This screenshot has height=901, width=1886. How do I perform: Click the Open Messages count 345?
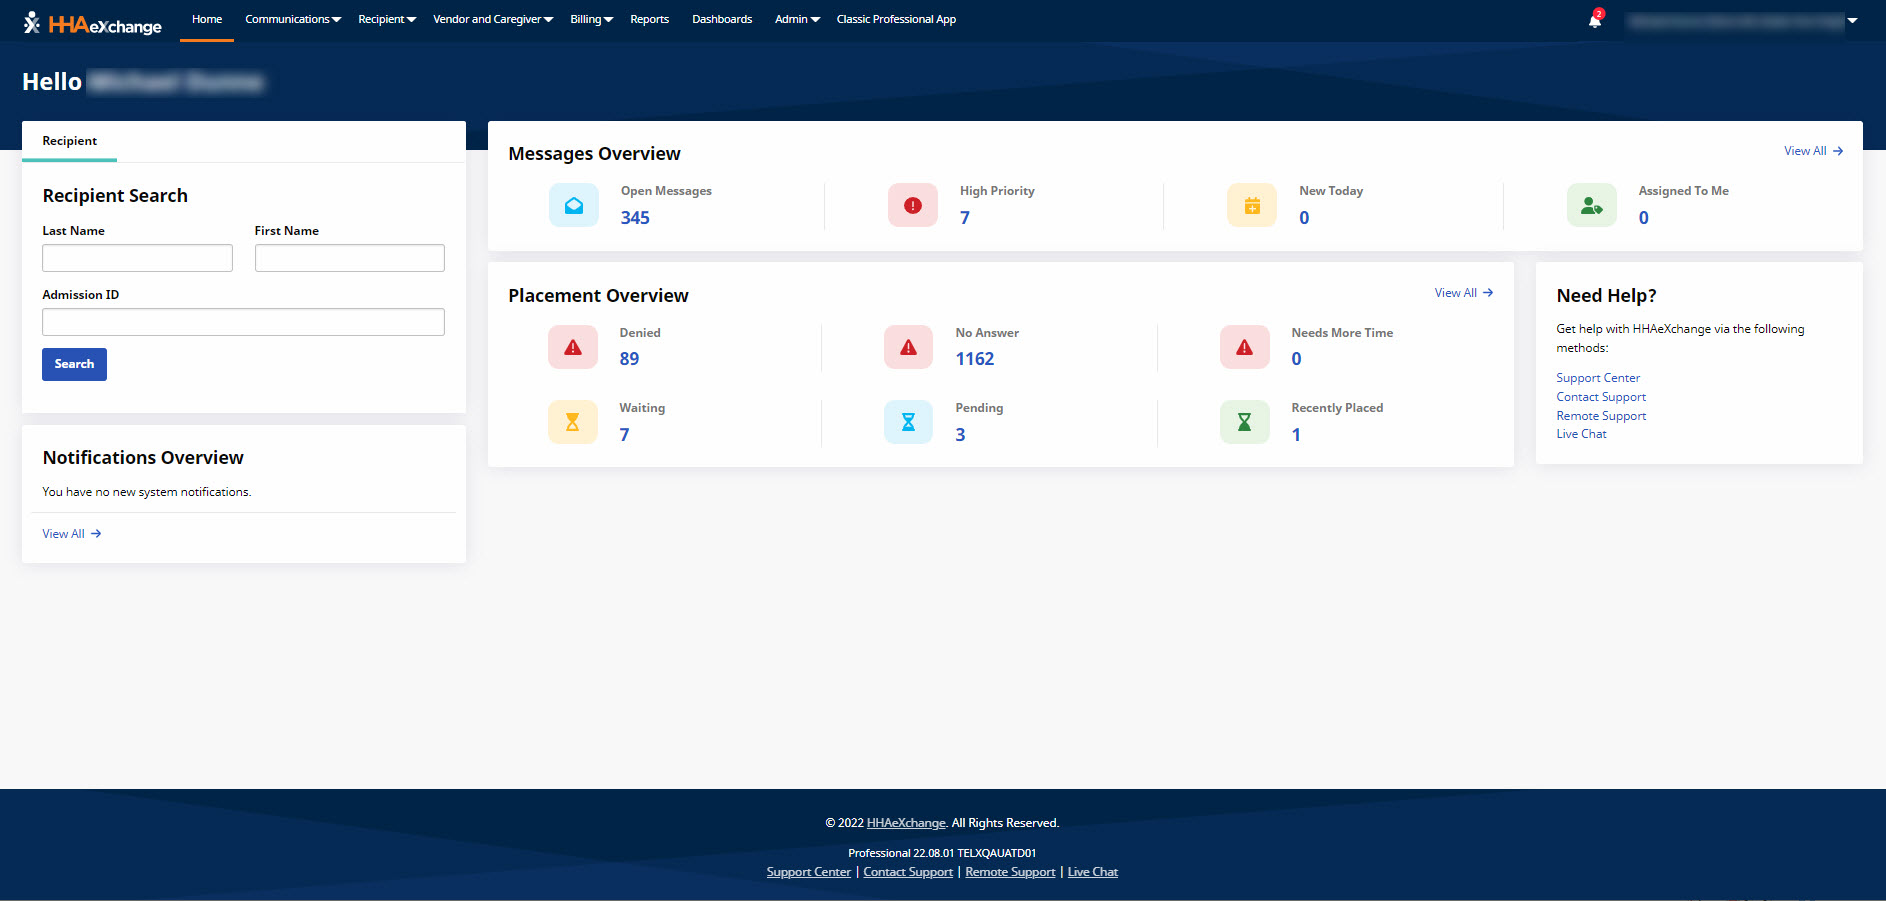635,218
